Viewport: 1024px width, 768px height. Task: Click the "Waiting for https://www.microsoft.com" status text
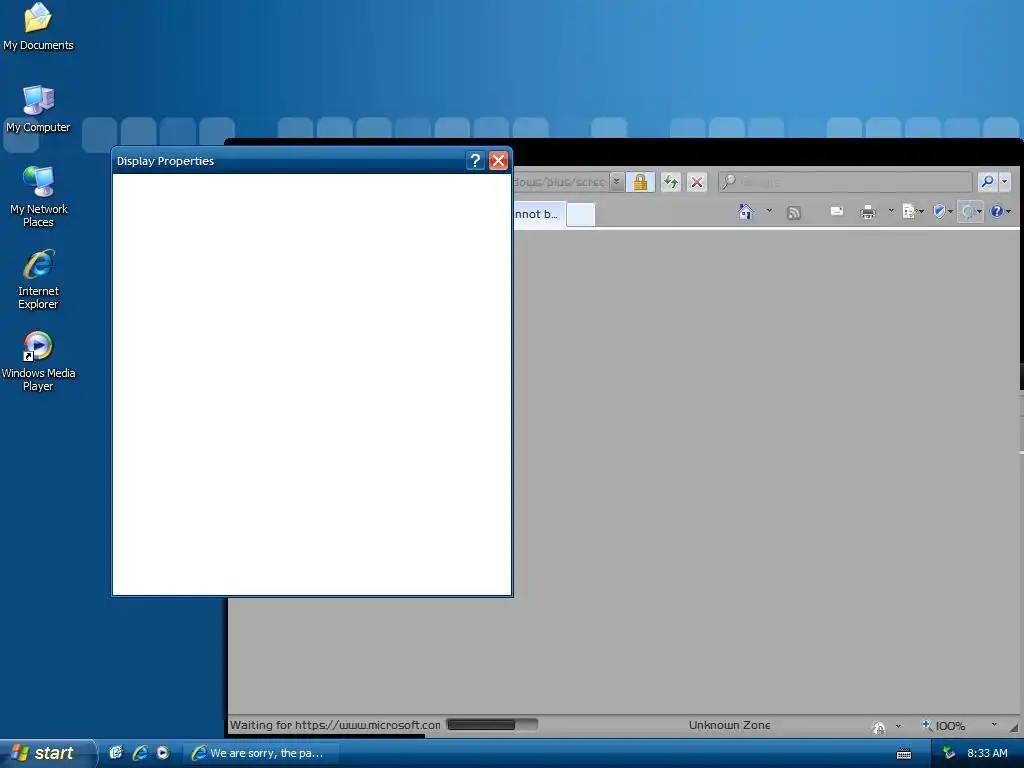pyautogui.click(x=335, y=725)
